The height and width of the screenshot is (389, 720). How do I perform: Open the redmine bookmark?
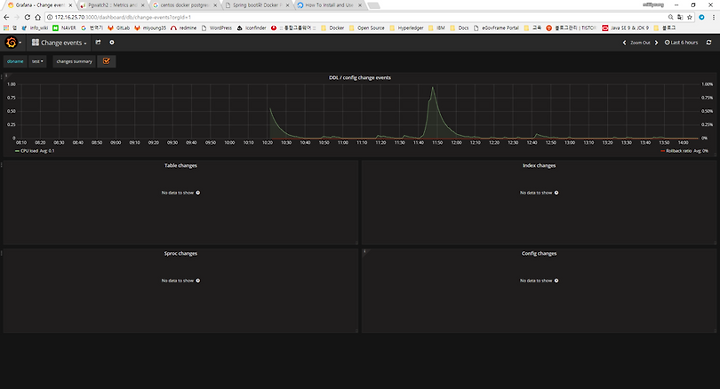[x=184, y=28]
